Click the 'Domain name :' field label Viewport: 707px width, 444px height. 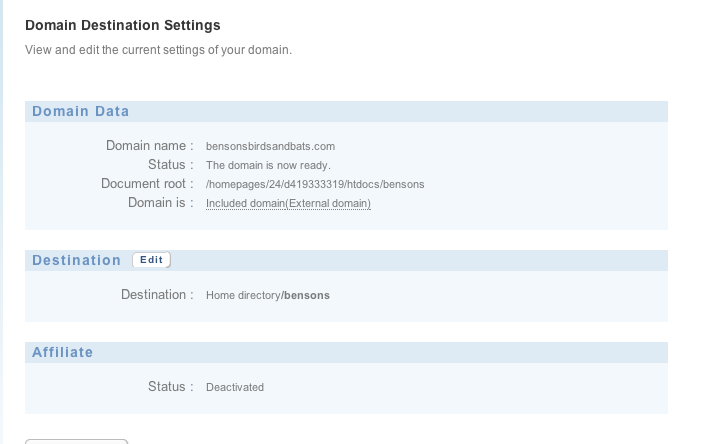[x=150, y=146]
